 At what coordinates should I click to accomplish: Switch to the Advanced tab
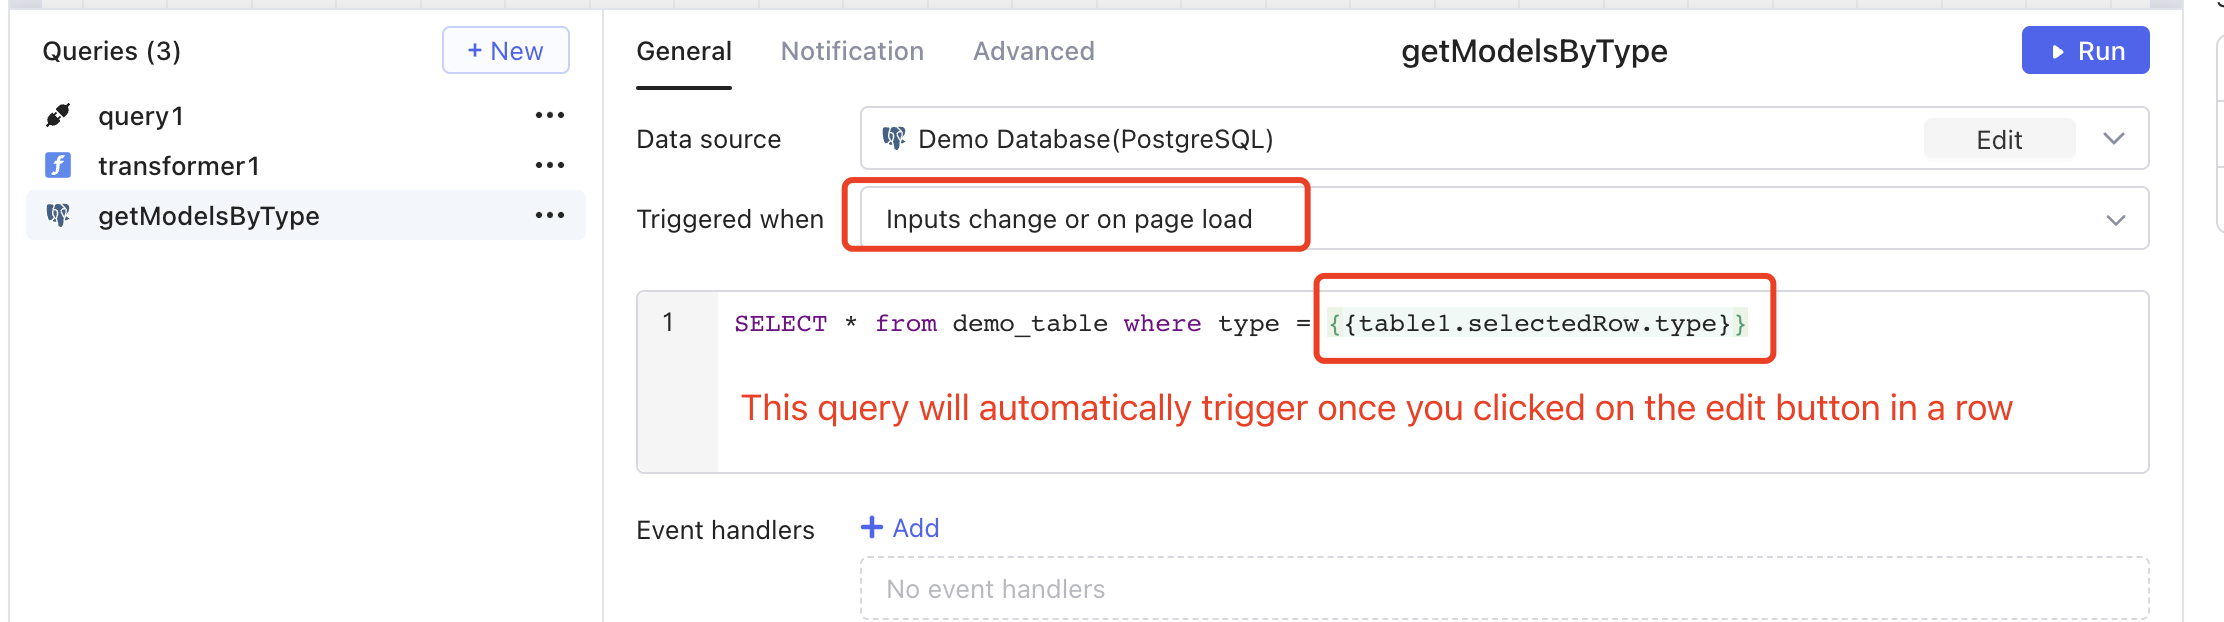click(x=1034, y=50)
